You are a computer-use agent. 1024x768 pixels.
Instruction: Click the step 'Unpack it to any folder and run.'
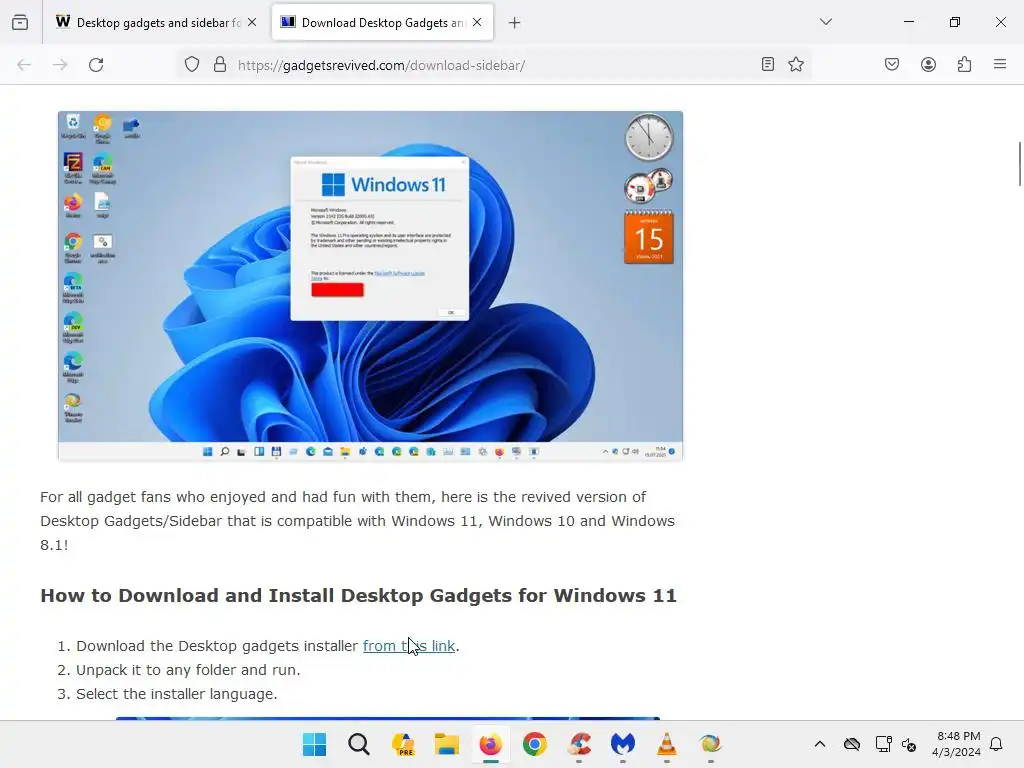(x=188, y=670)
